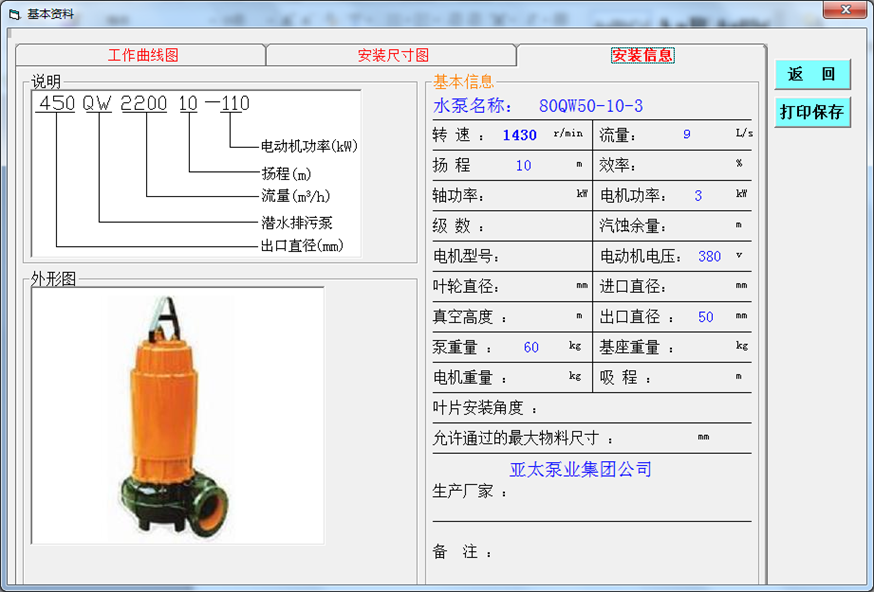The image size is (874, 592).
Task: Click the 吸程 label
Action: coord(625,378)
